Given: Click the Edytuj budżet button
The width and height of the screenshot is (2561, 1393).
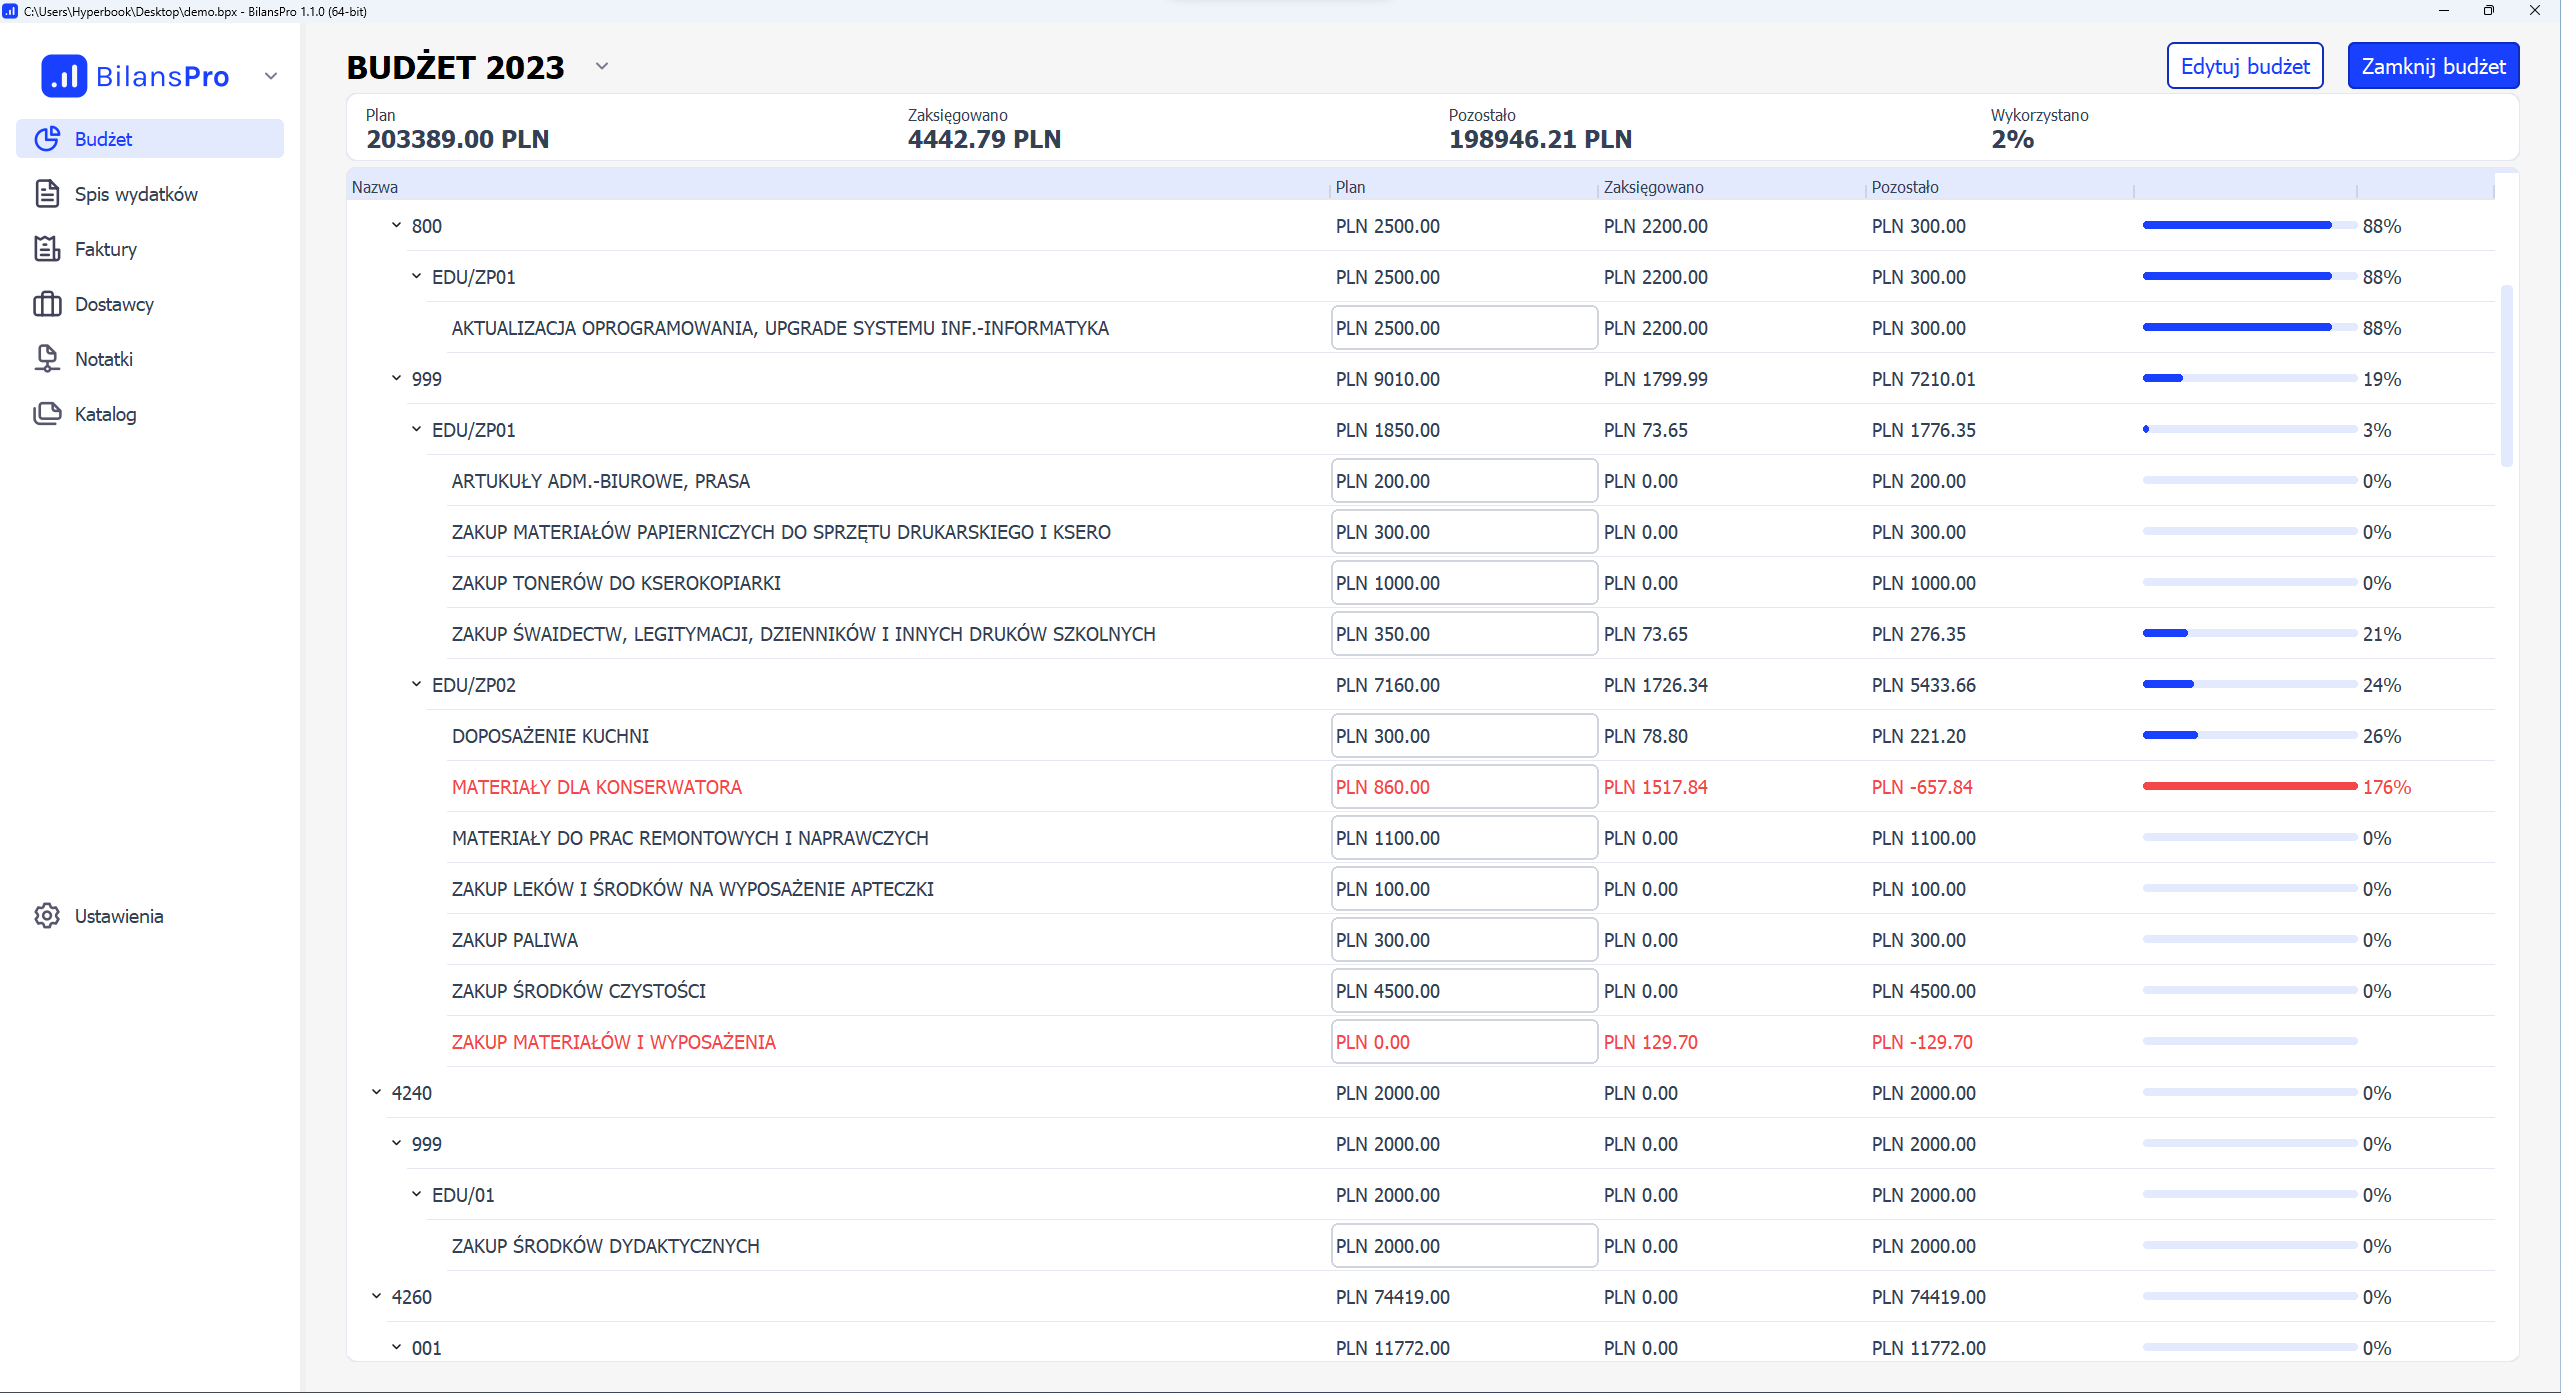Looking at the screenshot, I should pos(2244,66).
